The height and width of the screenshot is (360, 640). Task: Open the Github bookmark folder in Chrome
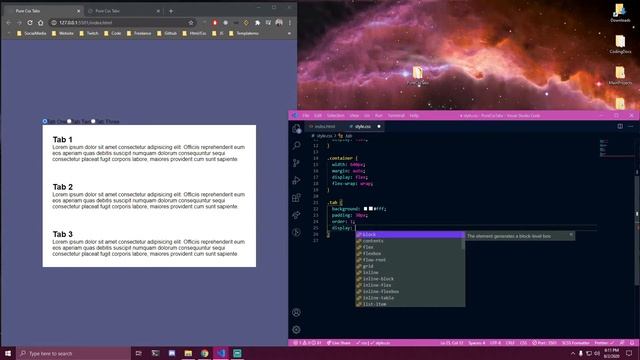(167, 33)
